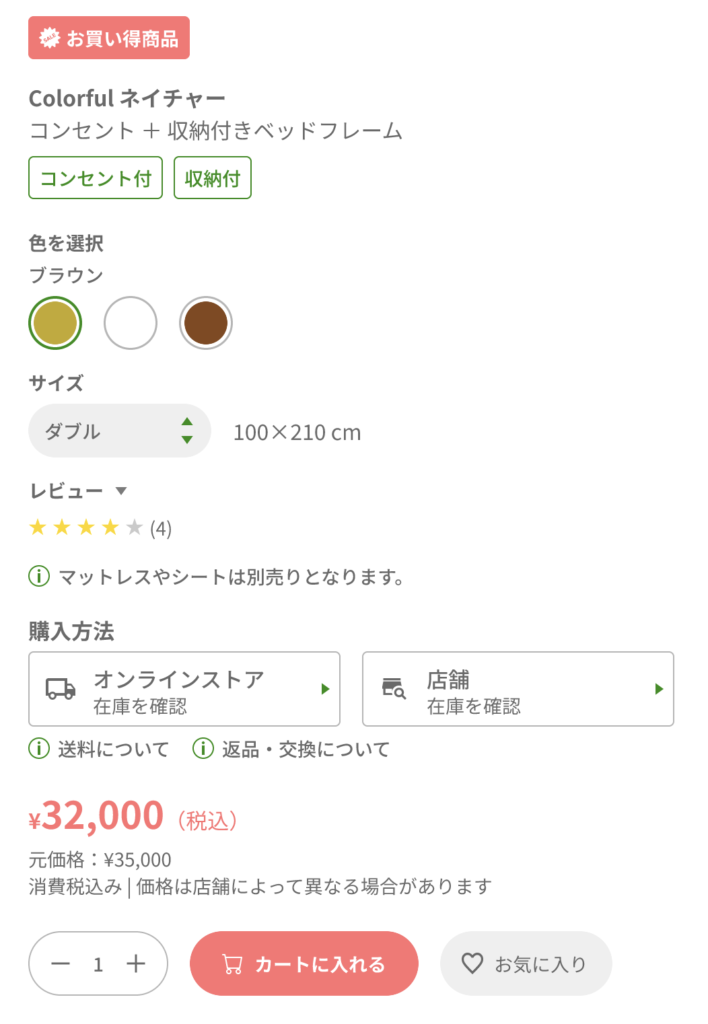Click the plus icon to increase quantity
This screenshot has height=1024, width=708.
(136, 964)
